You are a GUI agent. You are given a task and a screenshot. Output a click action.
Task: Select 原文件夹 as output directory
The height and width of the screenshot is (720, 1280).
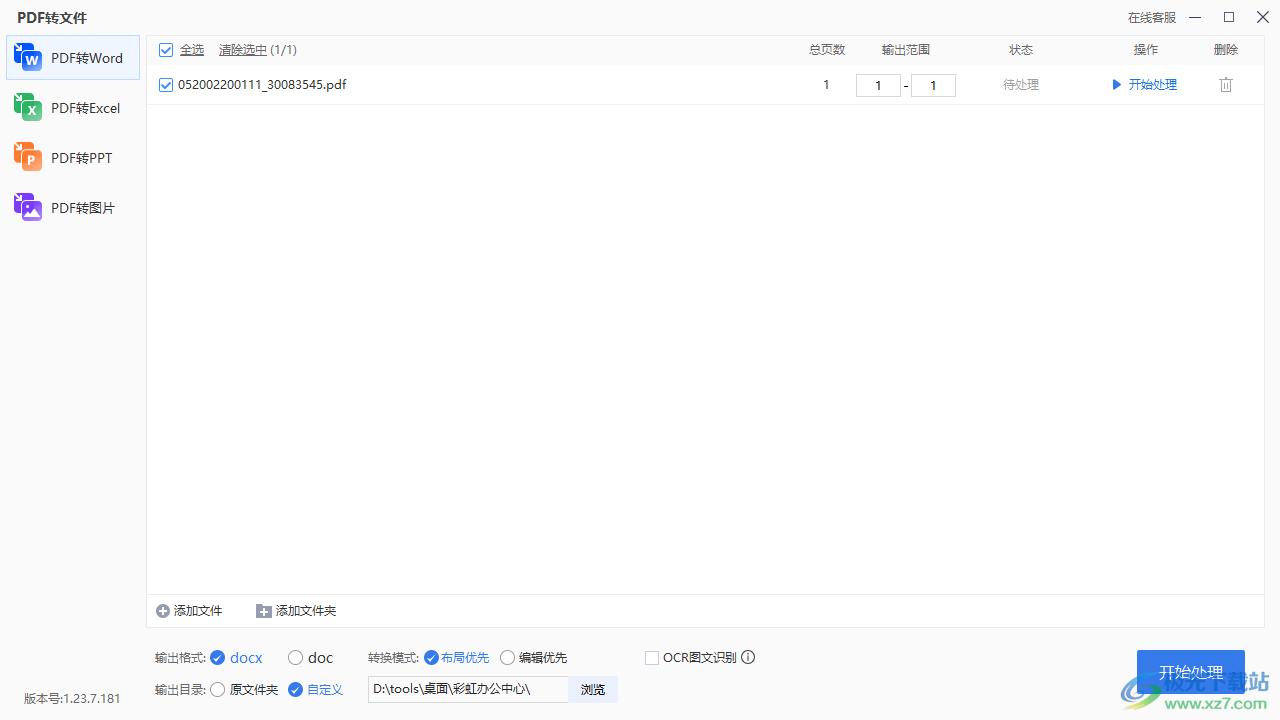pyautogui.click(x=218, y=689)
